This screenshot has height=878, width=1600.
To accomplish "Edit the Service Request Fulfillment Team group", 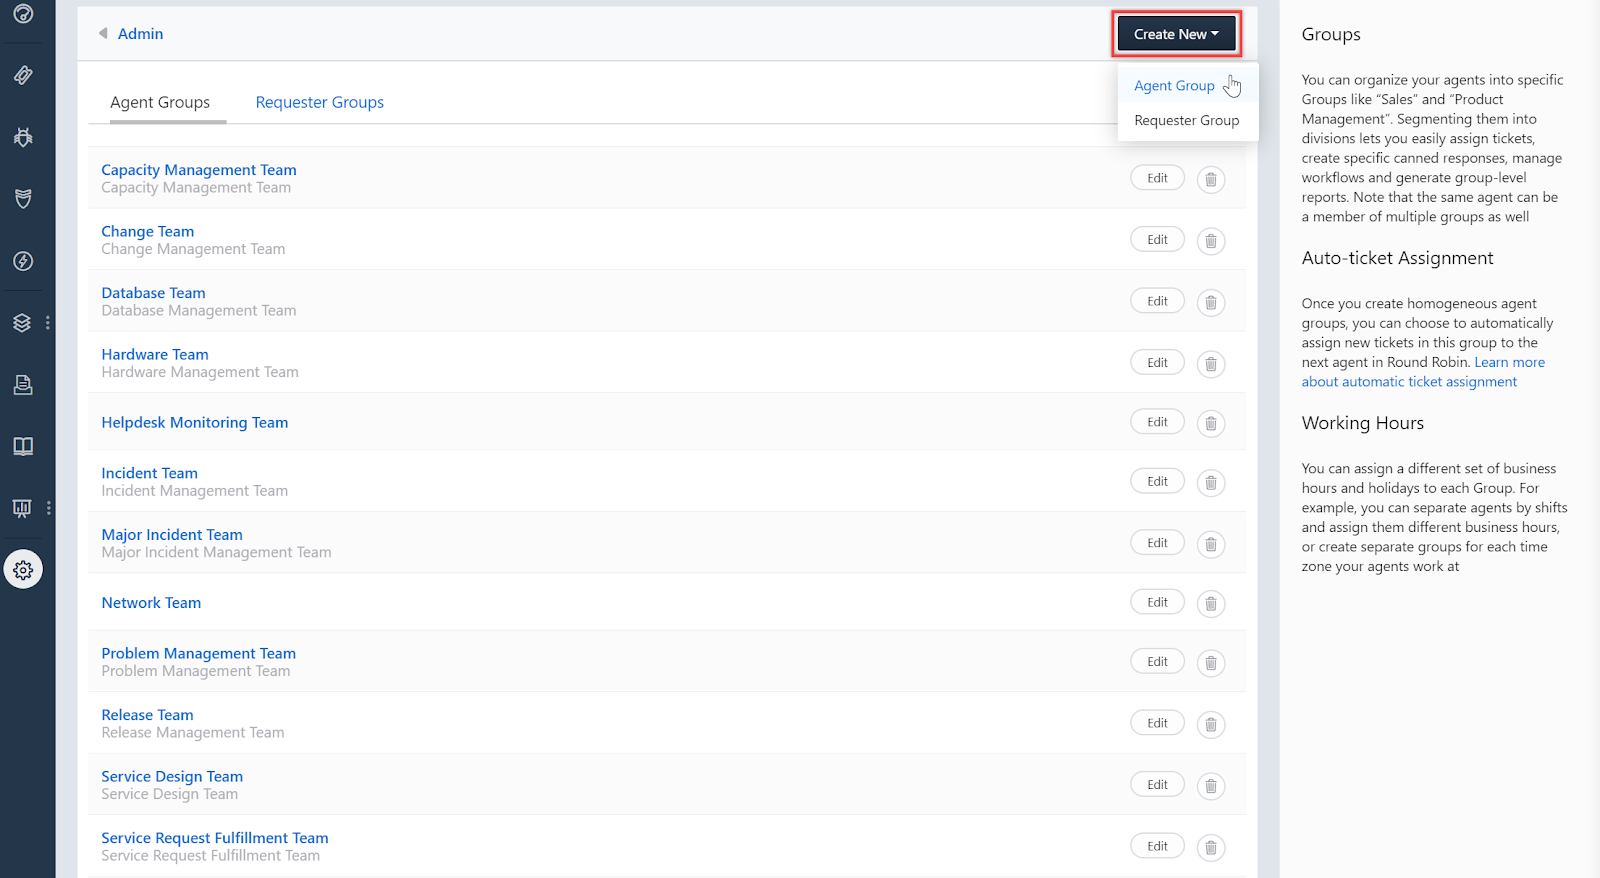I will [1157, 846].
